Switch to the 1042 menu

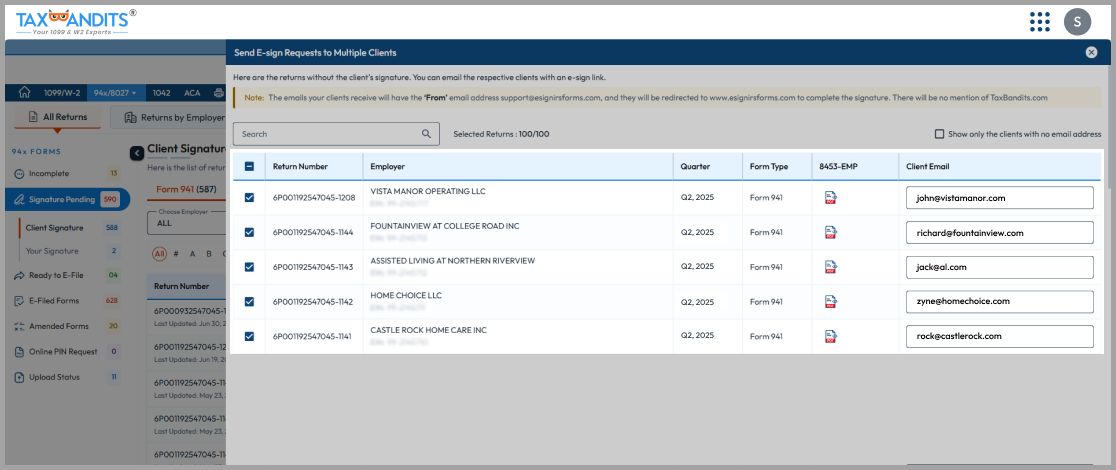pyautogui.click(x=164, y=93)
